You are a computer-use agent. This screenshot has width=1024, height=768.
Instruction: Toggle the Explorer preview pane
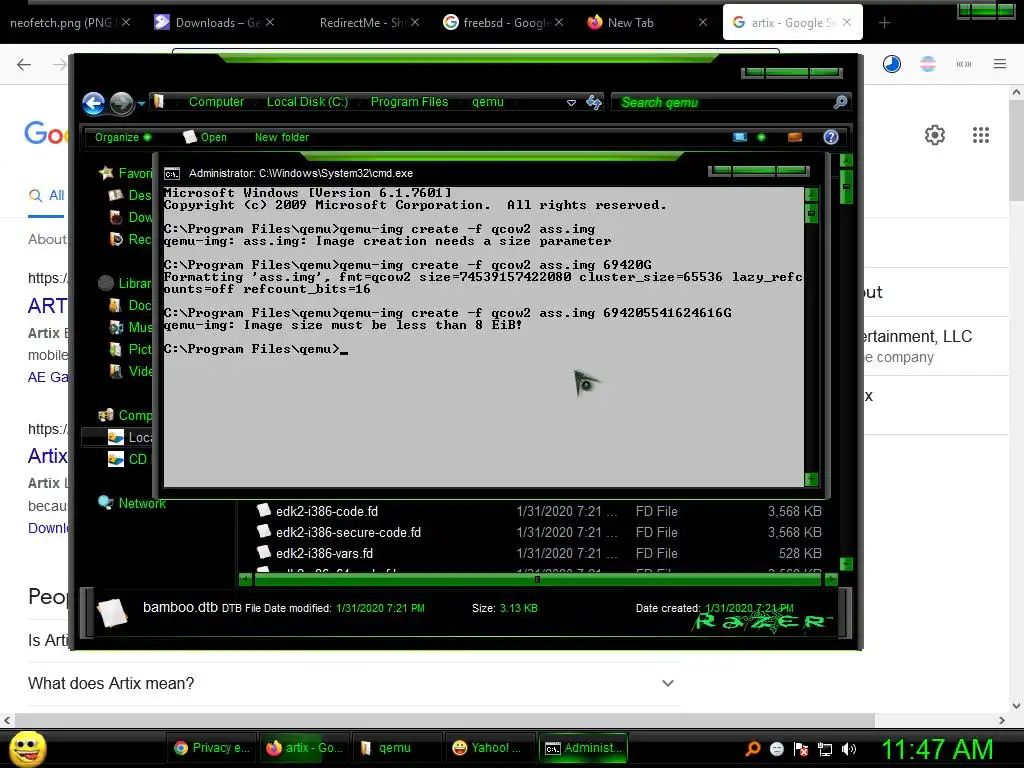(795, 137)
